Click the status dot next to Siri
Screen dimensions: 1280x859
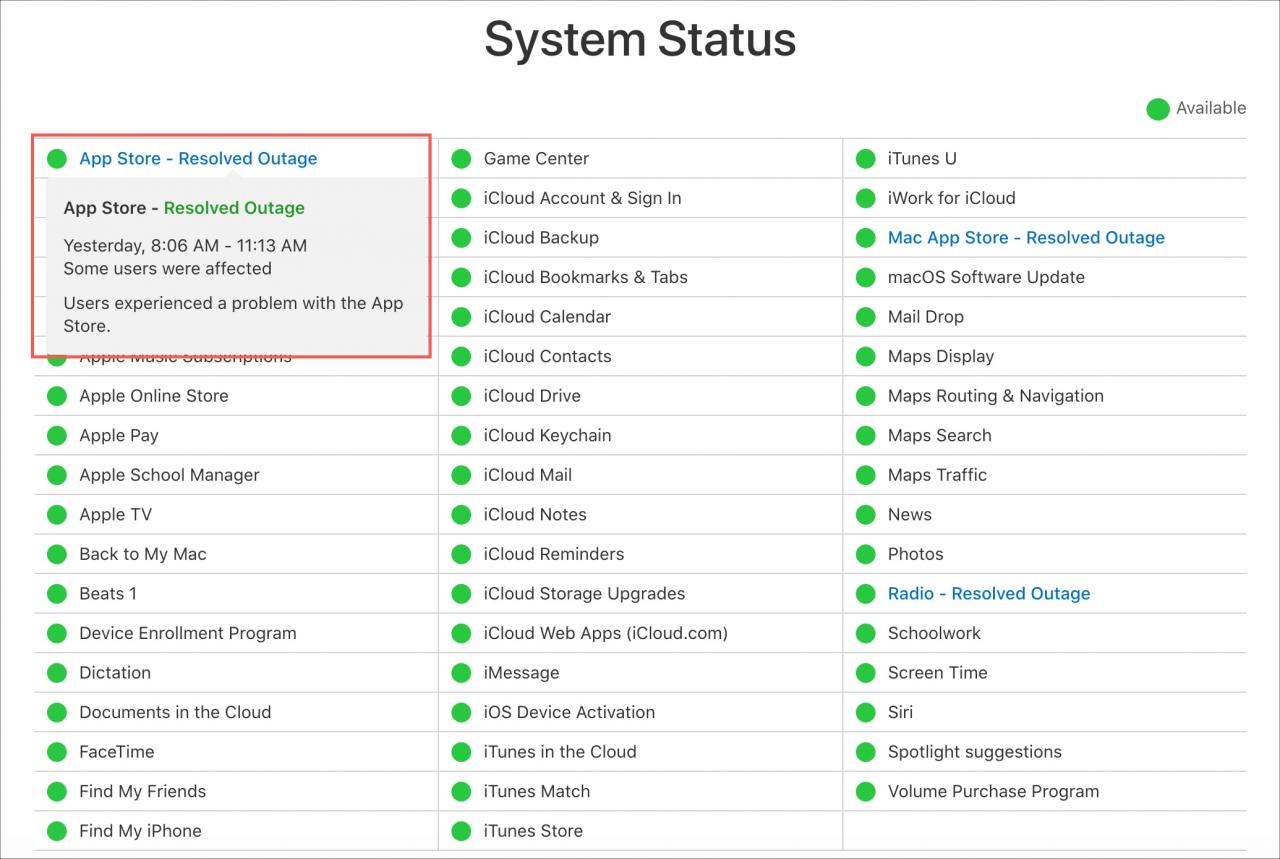(x=865, y=713)
